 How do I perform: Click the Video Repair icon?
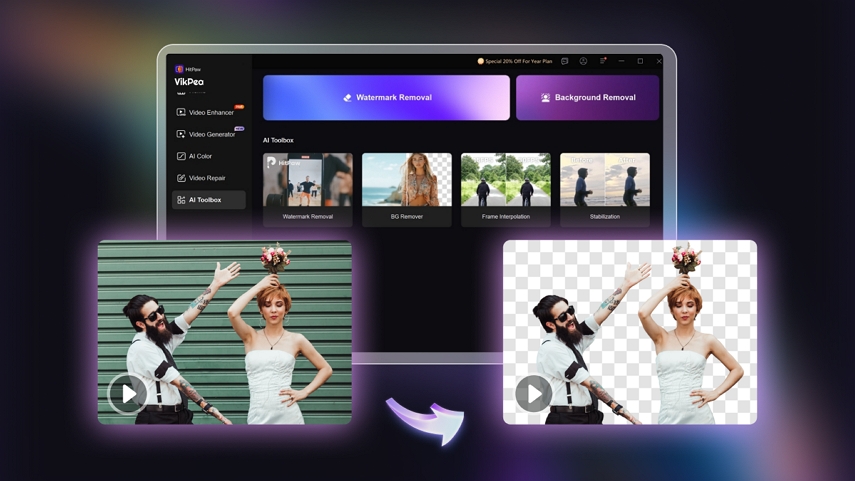click(x=181, y=178)
